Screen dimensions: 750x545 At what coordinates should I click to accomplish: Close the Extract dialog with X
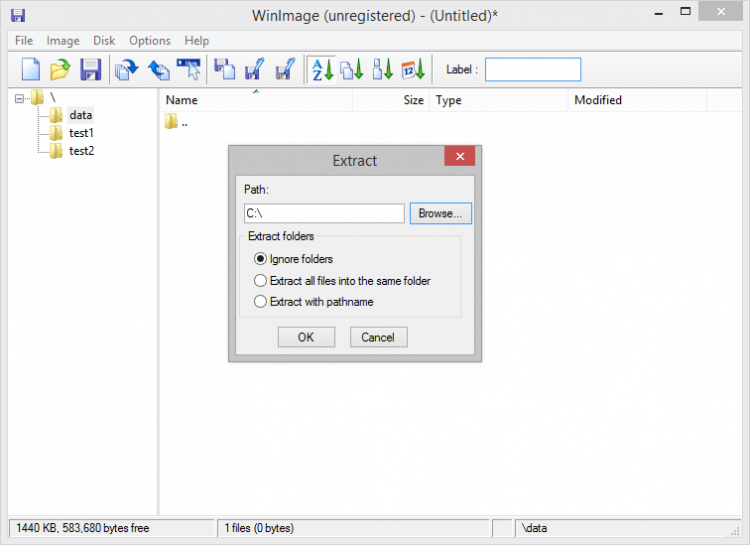(460, 156)
